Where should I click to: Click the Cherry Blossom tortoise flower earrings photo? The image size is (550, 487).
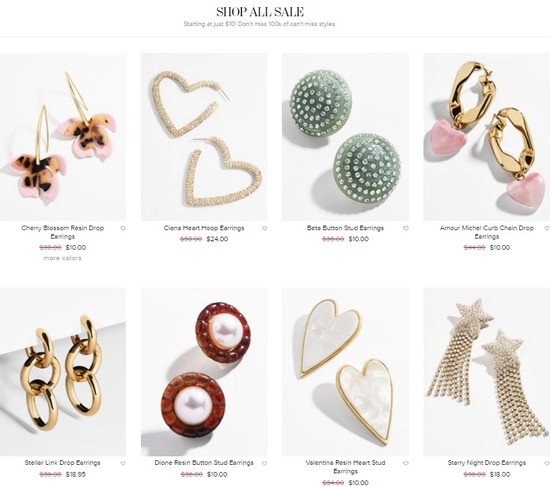point(63,137)
